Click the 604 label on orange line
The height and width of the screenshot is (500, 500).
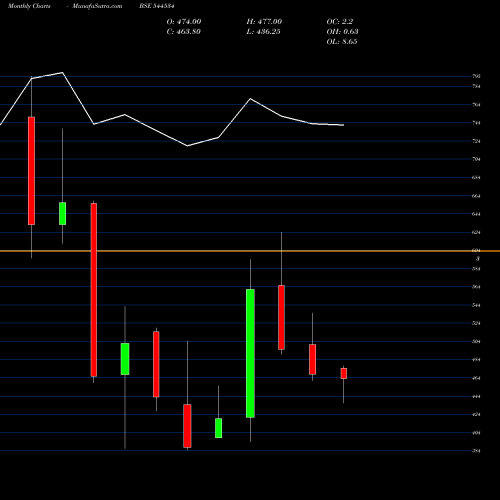[476, 250]
